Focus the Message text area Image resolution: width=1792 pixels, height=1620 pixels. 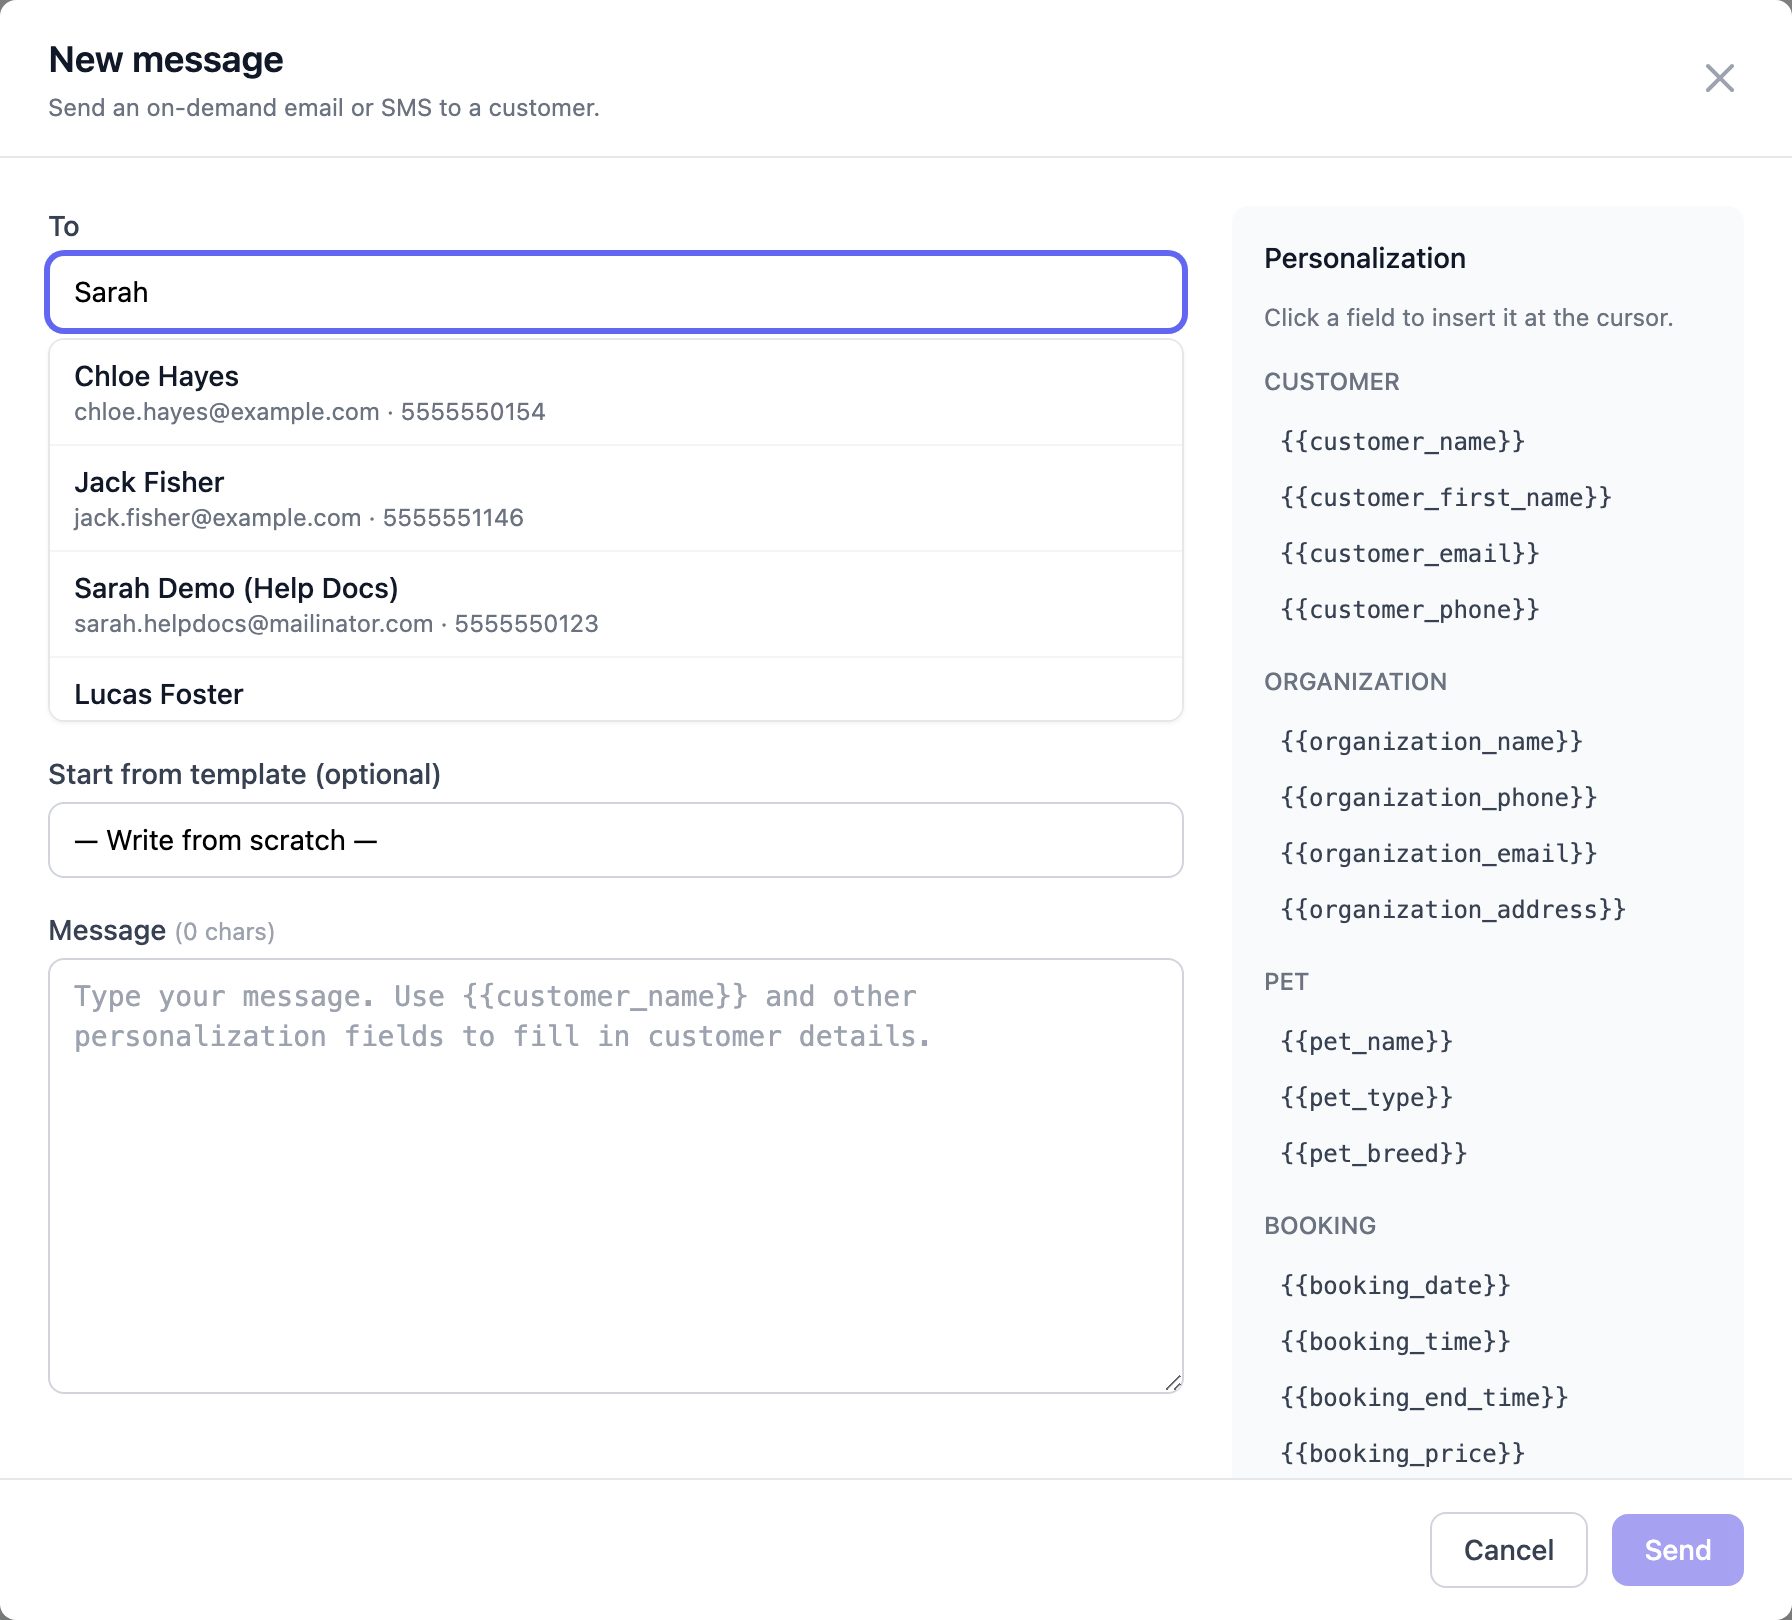pos(616,1176)
